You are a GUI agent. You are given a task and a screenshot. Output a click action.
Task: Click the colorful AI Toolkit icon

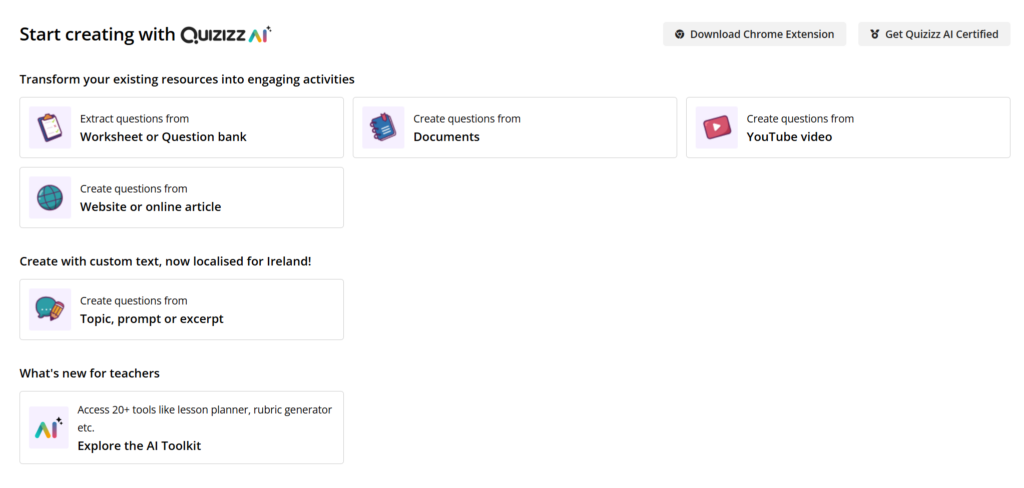coord(49,428)
